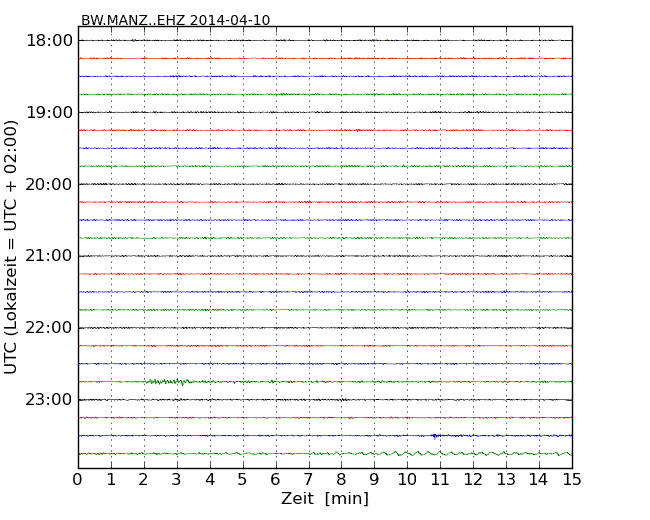Click the x-axis tick label 6
Image resolution: width=650 pixels, height=520 pixels.
[x=275, y=479]
